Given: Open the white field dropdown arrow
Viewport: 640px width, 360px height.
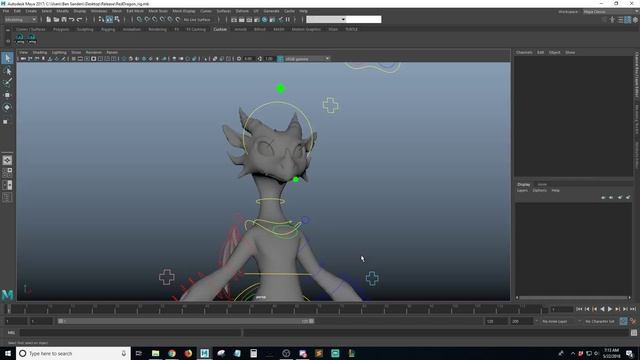Looking at the screenshot, I should 343,20.
